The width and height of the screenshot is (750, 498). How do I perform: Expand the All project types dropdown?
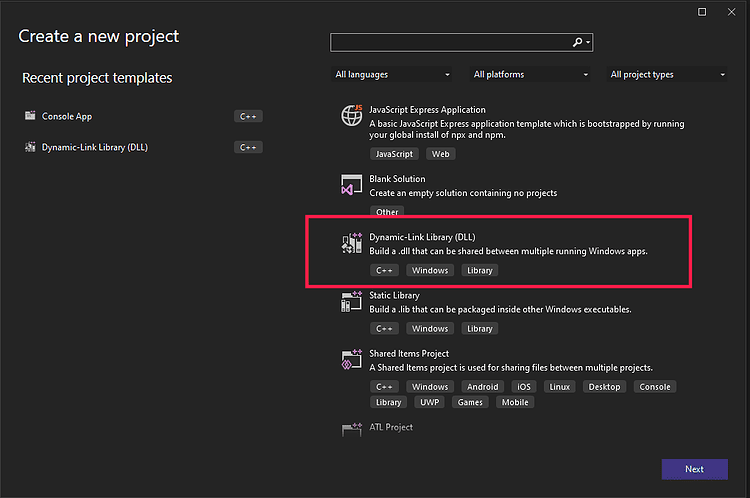coord(667,74)
